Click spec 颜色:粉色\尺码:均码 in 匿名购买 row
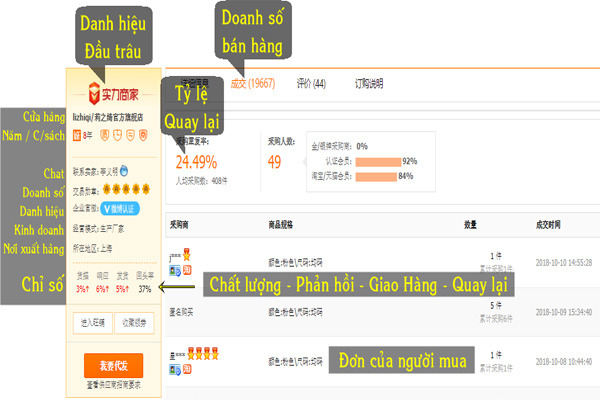Image resolution: width=600 pixels, height=400 pixels. (295, 312)
